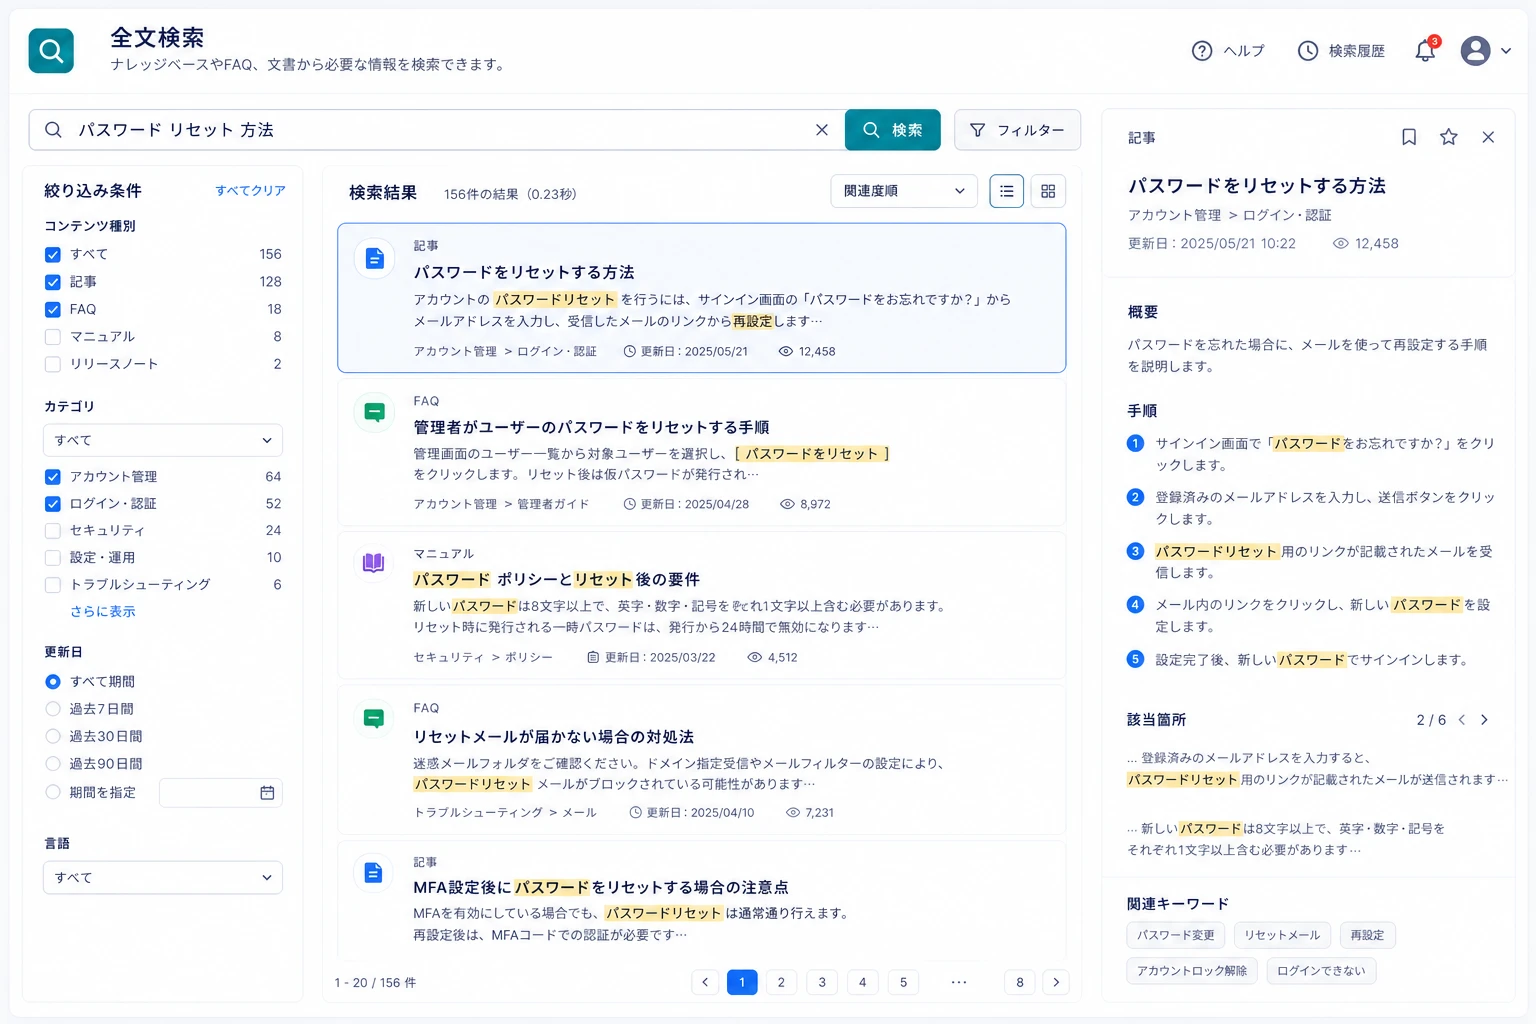Click the パスワード変更 keyword tag
The image size is (1536, 1024).
click(1176, 935)
